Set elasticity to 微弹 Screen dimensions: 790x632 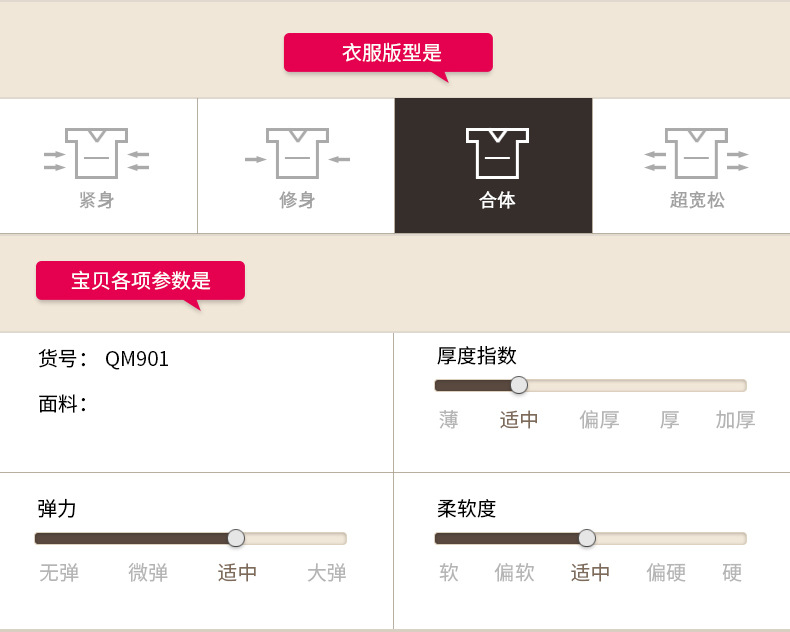[148, 573]
